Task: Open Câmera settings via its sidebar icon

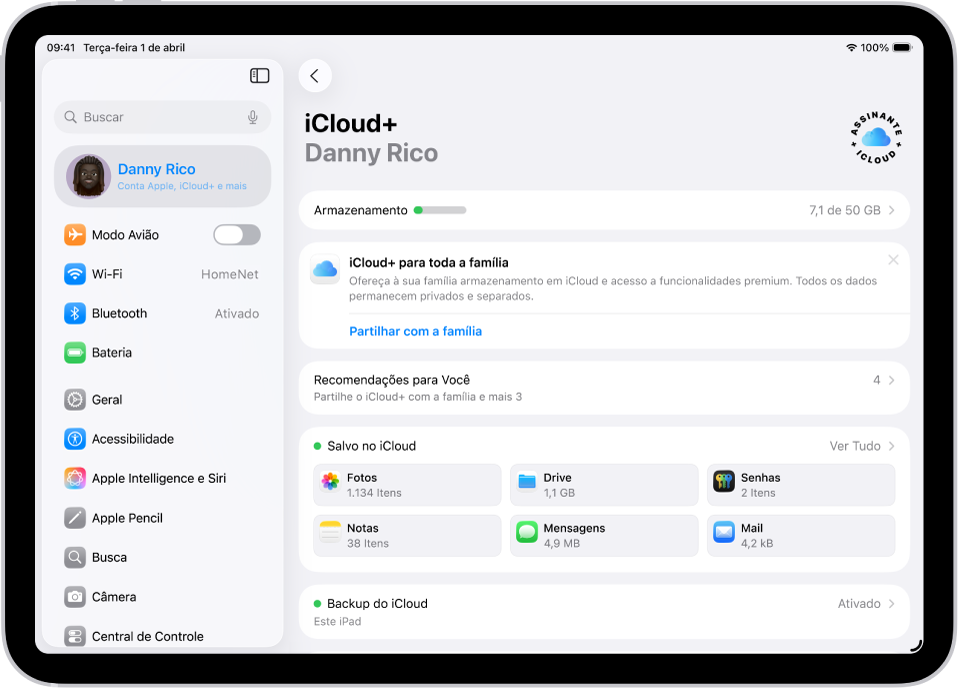Action: 75,597
